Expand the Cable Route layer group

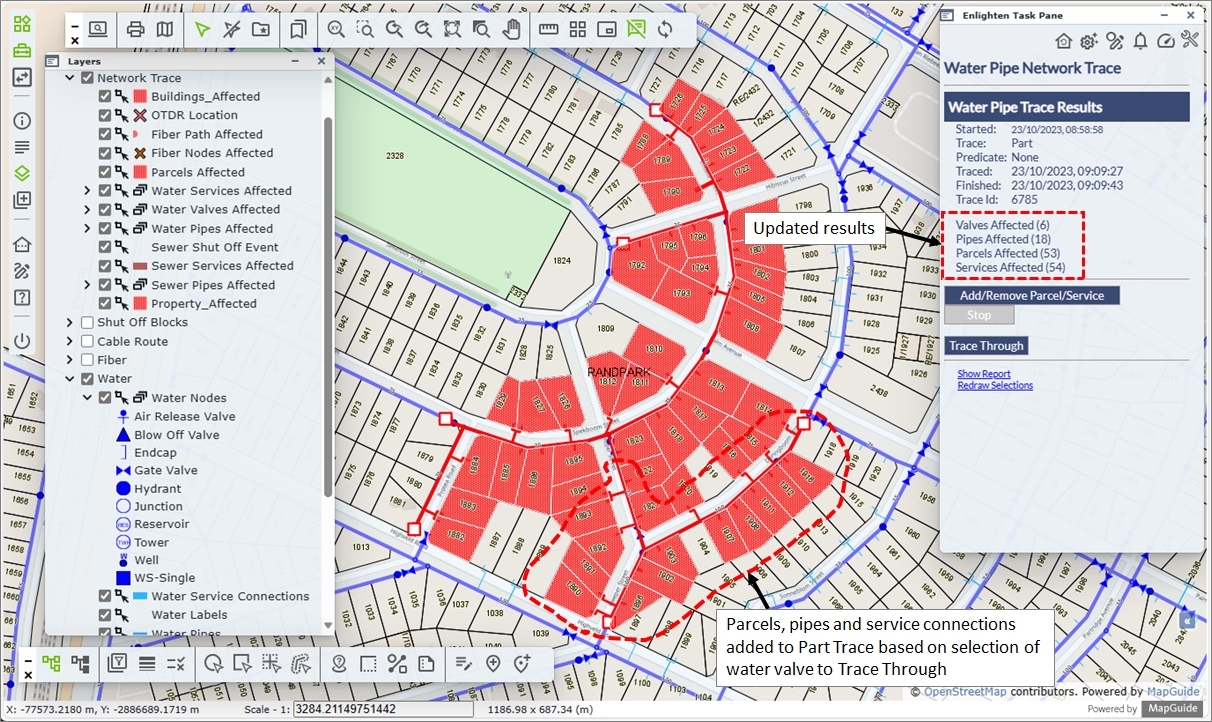[x=70, y=342]
